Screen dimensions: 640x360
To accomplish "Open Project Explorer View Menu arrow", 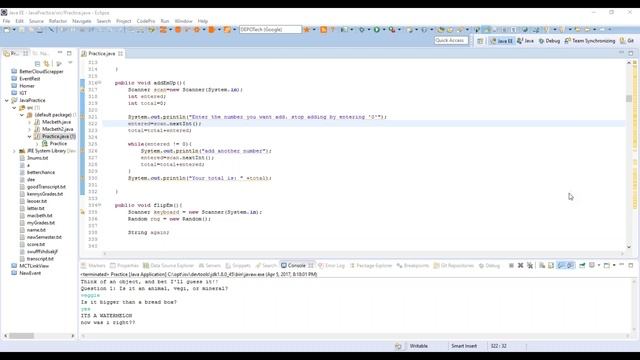I will click(70, 63).
